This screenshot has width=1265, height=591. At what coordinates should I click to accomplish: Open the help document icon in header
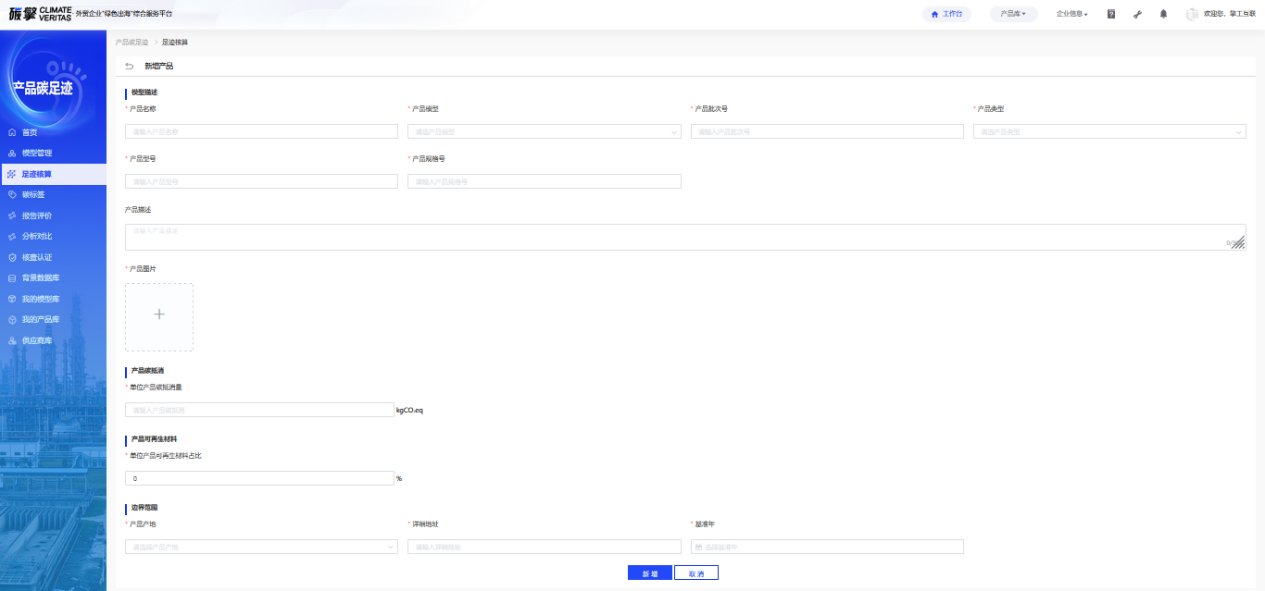(1111, 14)
